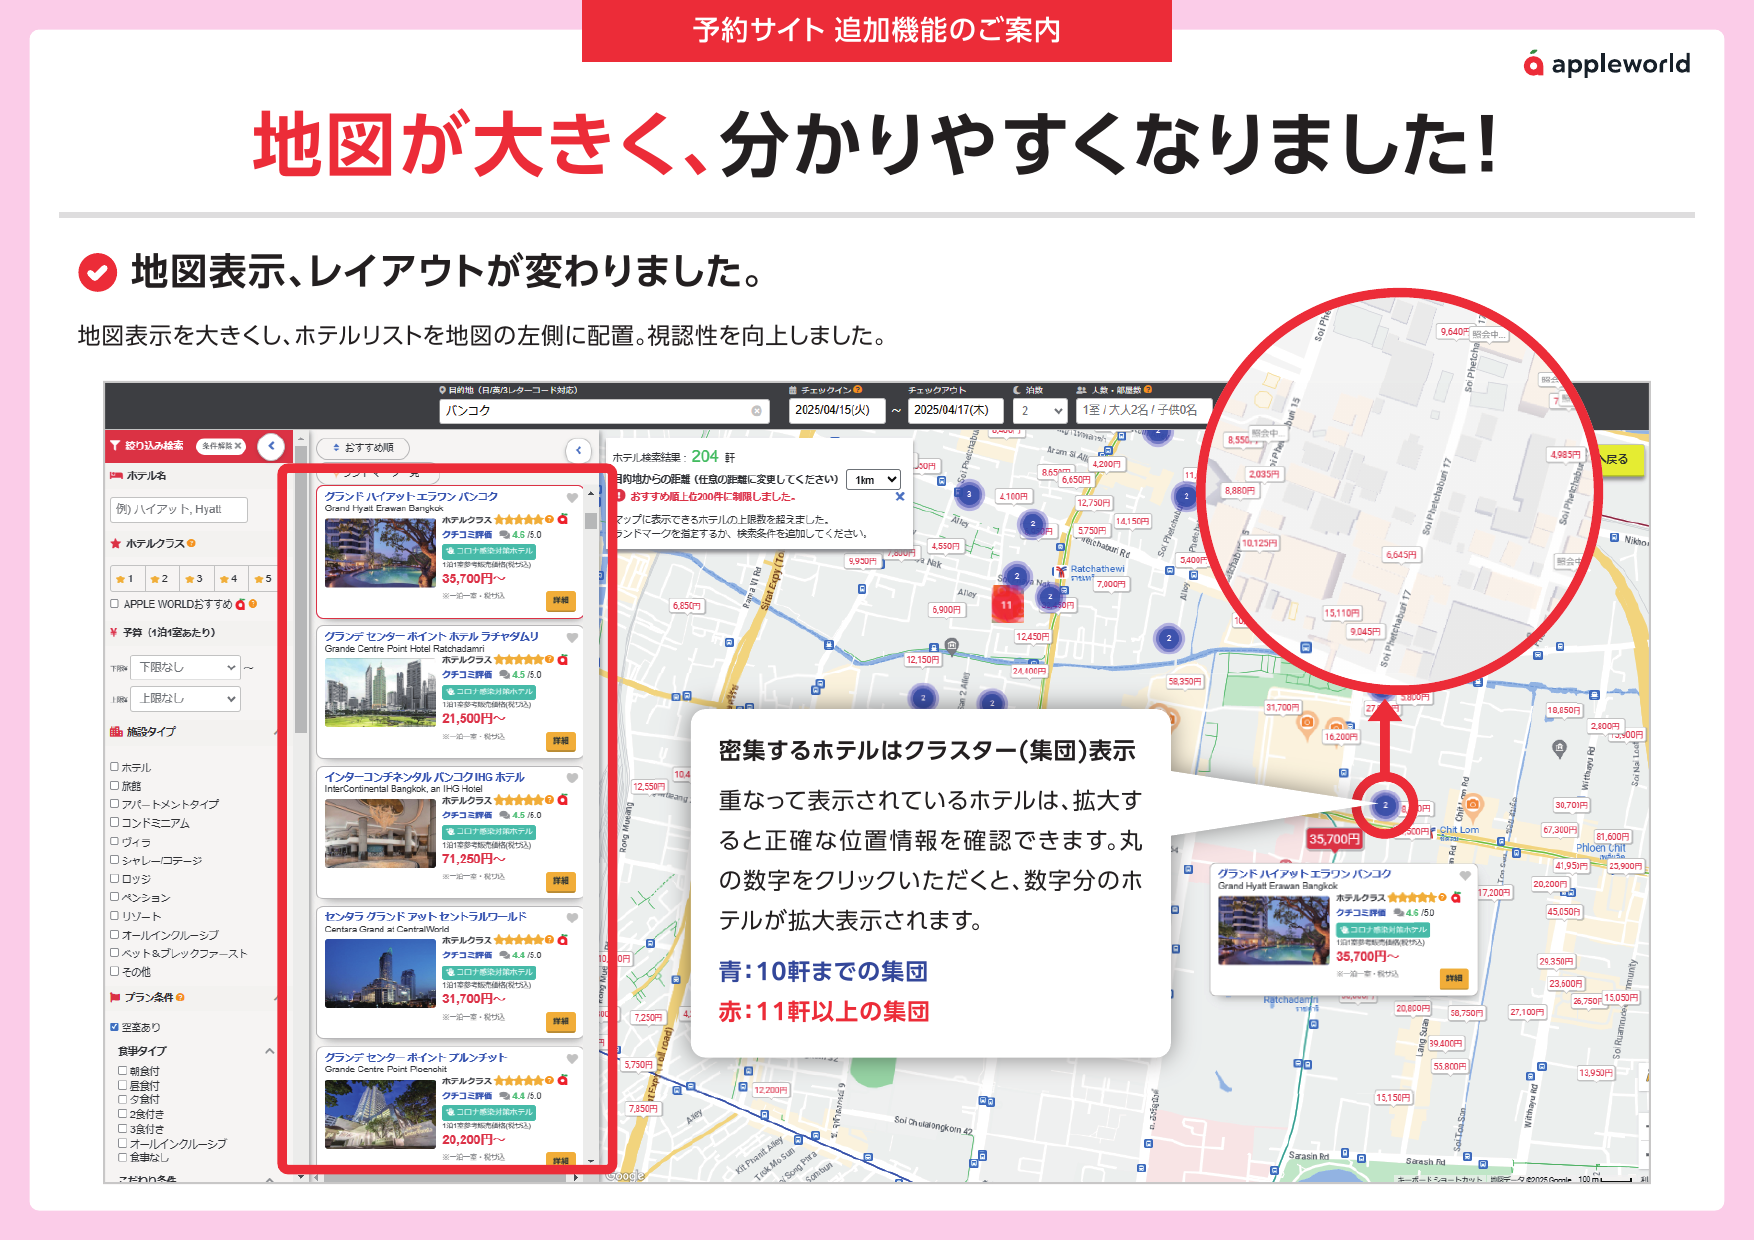Open hotel class help icon in filter panel
This screenshot has height=1241, width=1754.
[x=191, y=543]
